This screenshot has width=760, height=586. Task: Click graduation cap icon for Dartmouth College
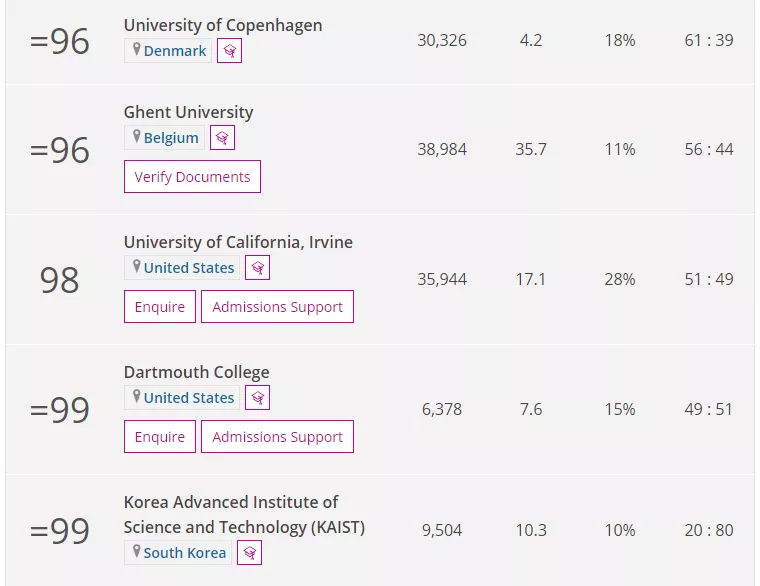point(258,398)
